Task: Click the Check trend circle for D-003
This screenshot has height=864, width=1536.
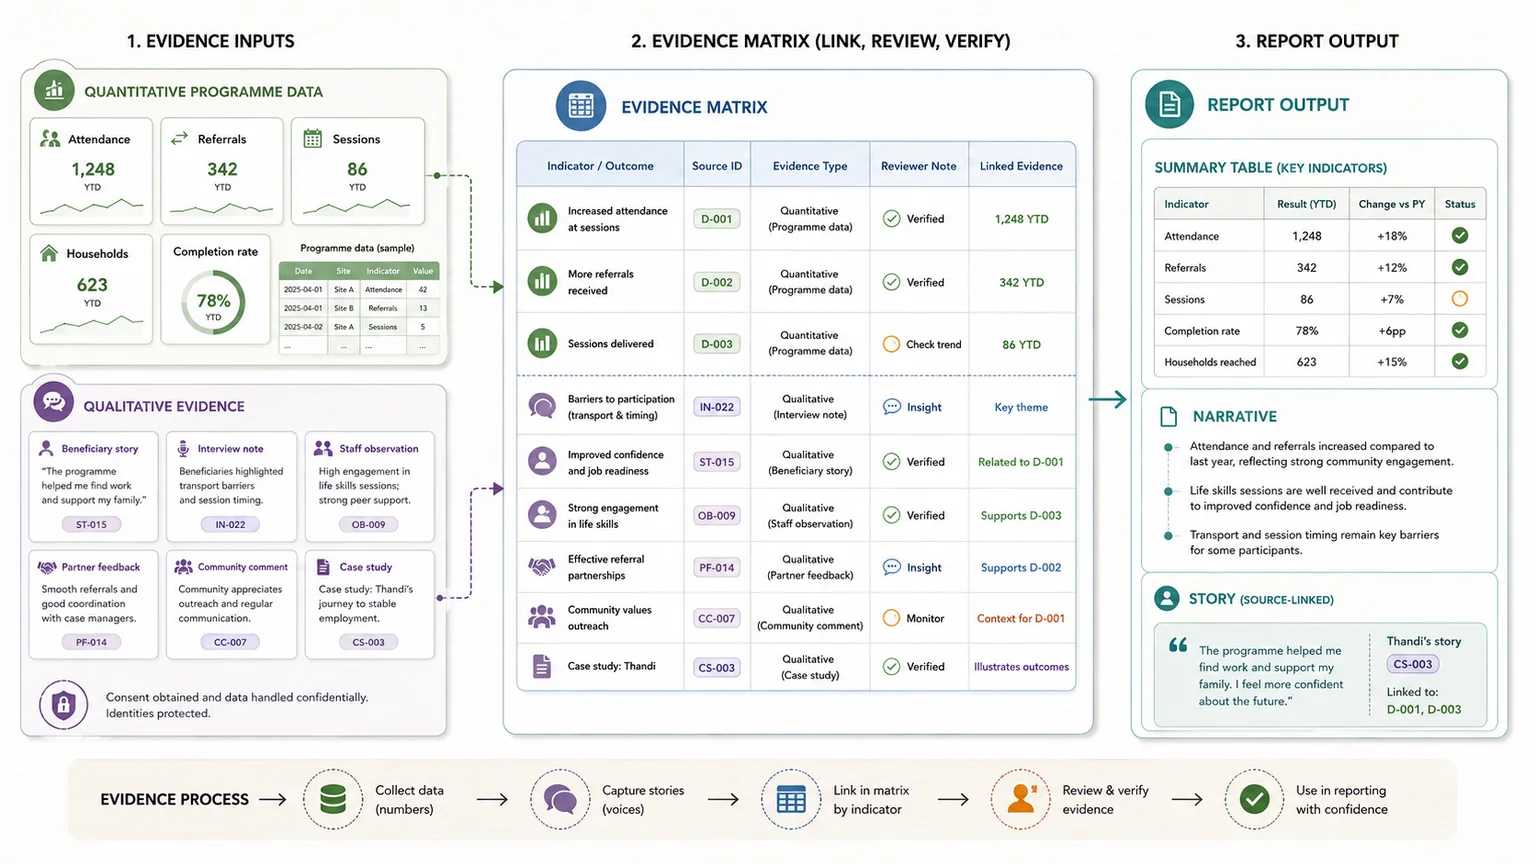Action: click(891, 344)
